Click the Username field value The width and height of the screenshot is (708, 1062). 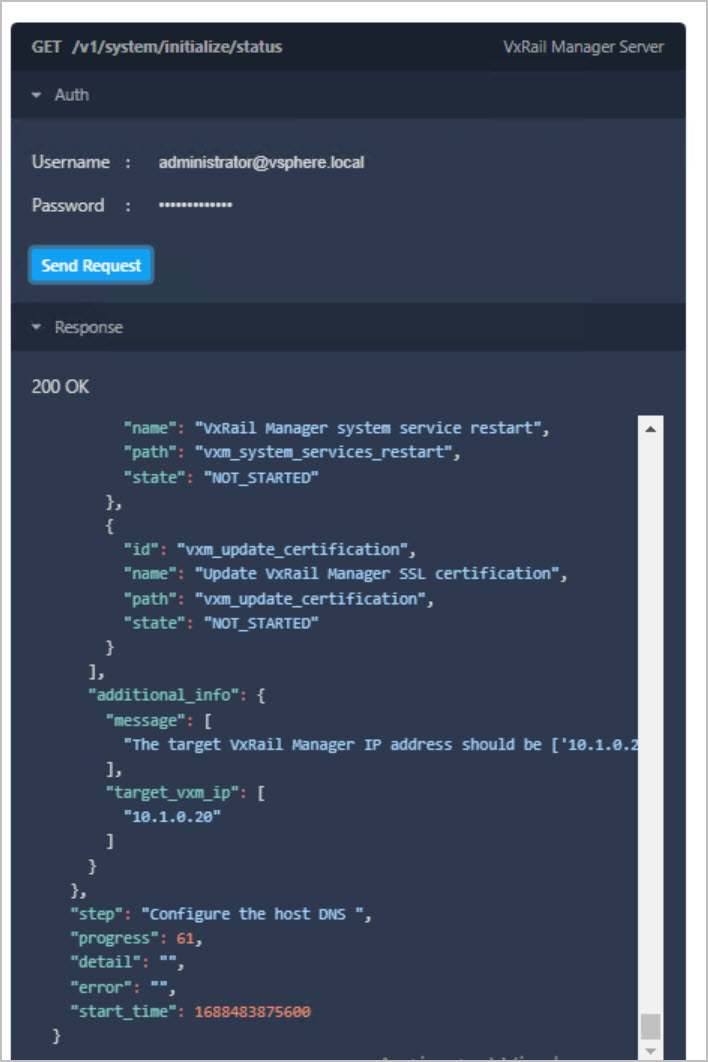[x=261, y=162]
